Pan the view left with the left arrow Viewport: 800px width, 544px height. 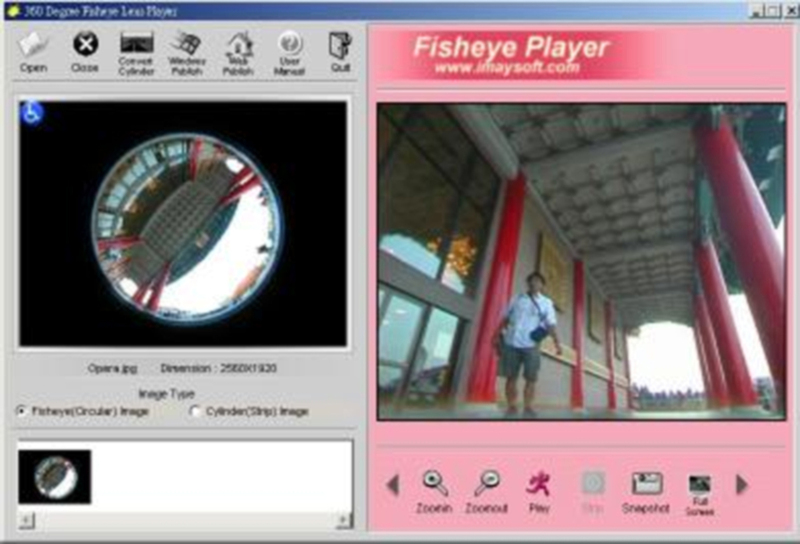(392, 484)
